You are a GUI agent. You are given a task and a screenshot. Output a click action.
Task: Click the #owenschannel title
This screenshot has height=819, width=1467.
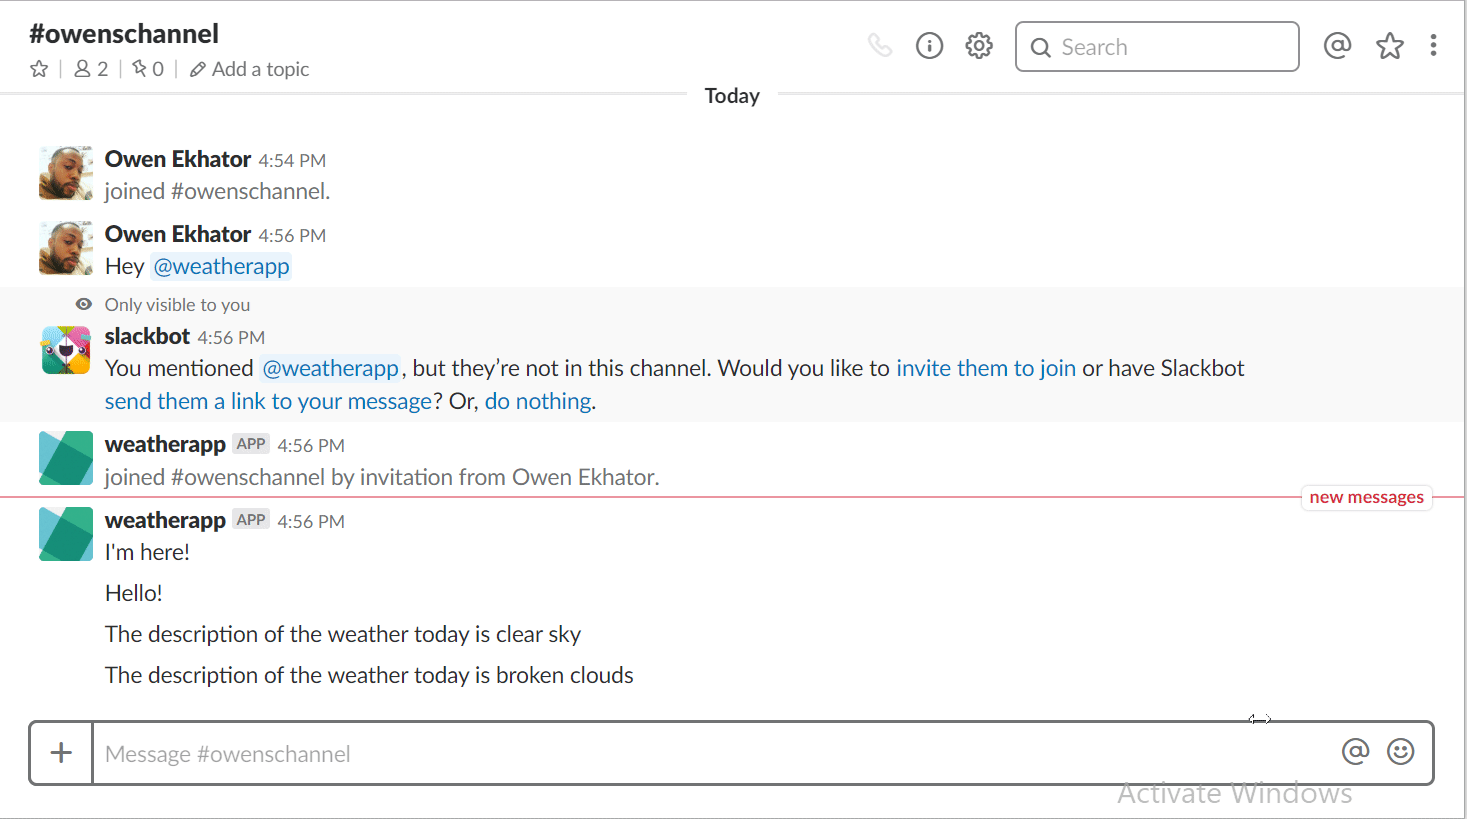pos(124,33)
